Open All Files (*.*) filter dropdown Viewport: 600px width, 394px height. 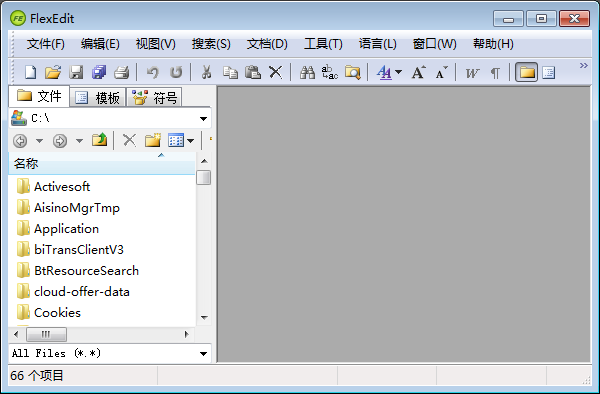[x=203, y=353]
